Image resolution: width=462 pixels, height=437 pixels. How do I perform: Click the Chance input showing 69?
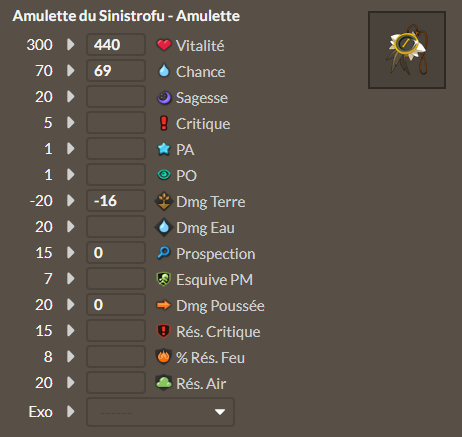point(116,70)
